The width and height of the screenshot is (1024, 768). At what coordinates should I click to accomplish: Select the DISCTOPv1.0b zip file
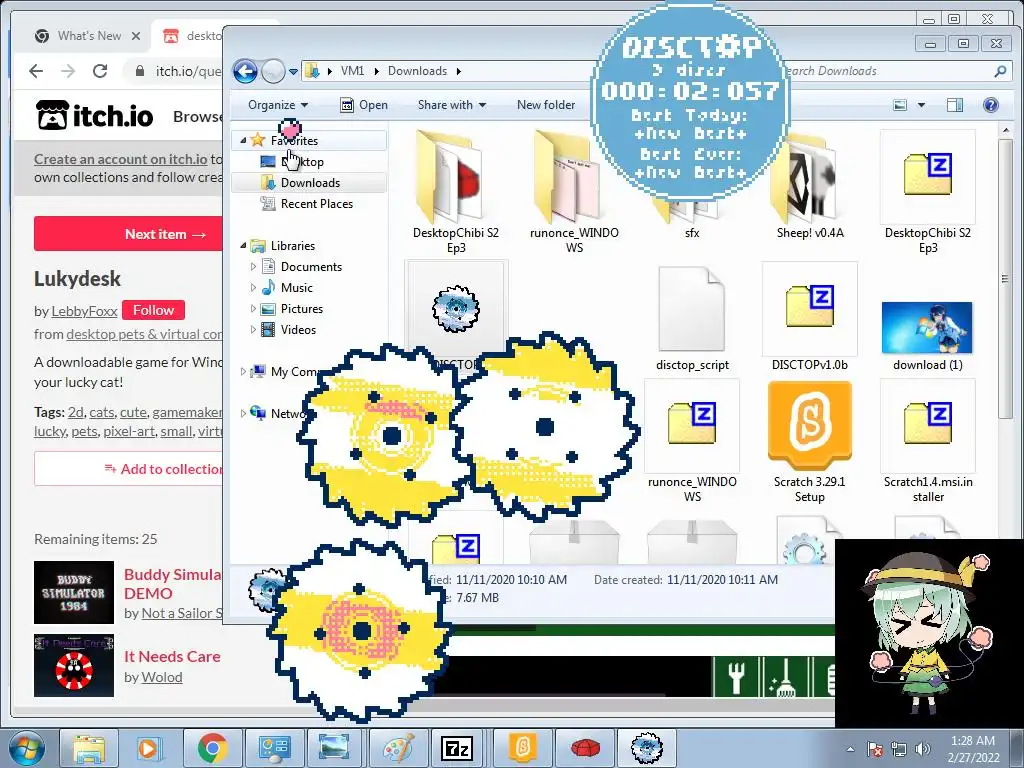pyautogui.click(x=810, y=319)
